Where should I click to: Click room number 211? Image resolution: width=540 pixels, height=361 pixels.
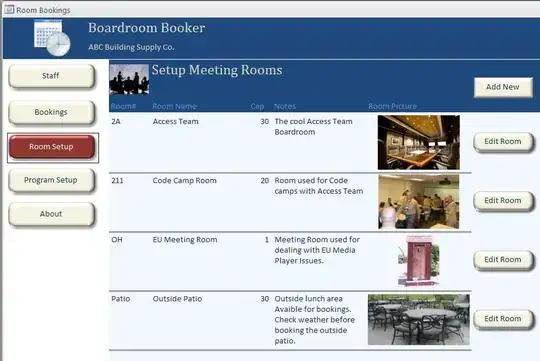117,180
